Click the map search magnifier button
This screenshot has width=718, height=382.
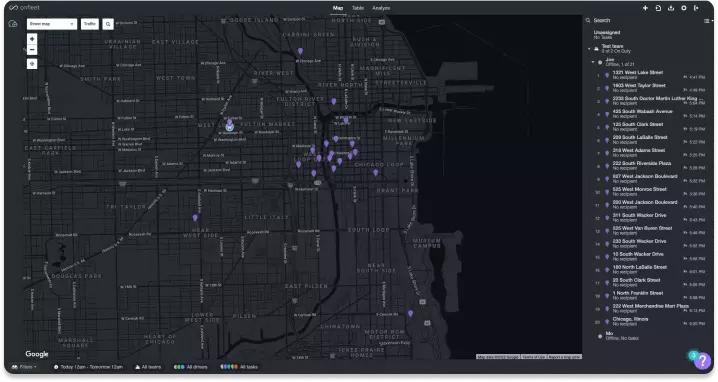tap(108, 24)
